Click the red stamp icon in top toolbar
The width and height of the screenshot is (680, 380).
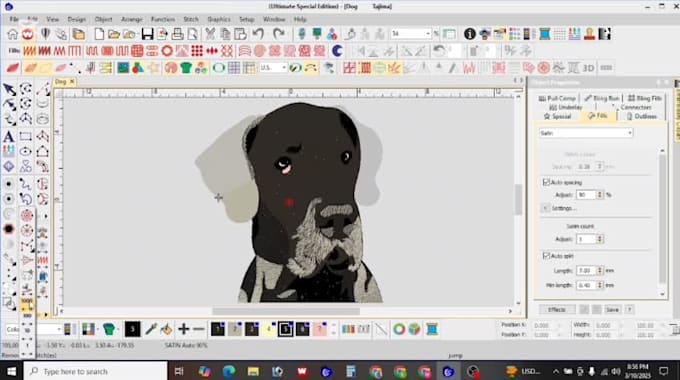coord(589,34)
